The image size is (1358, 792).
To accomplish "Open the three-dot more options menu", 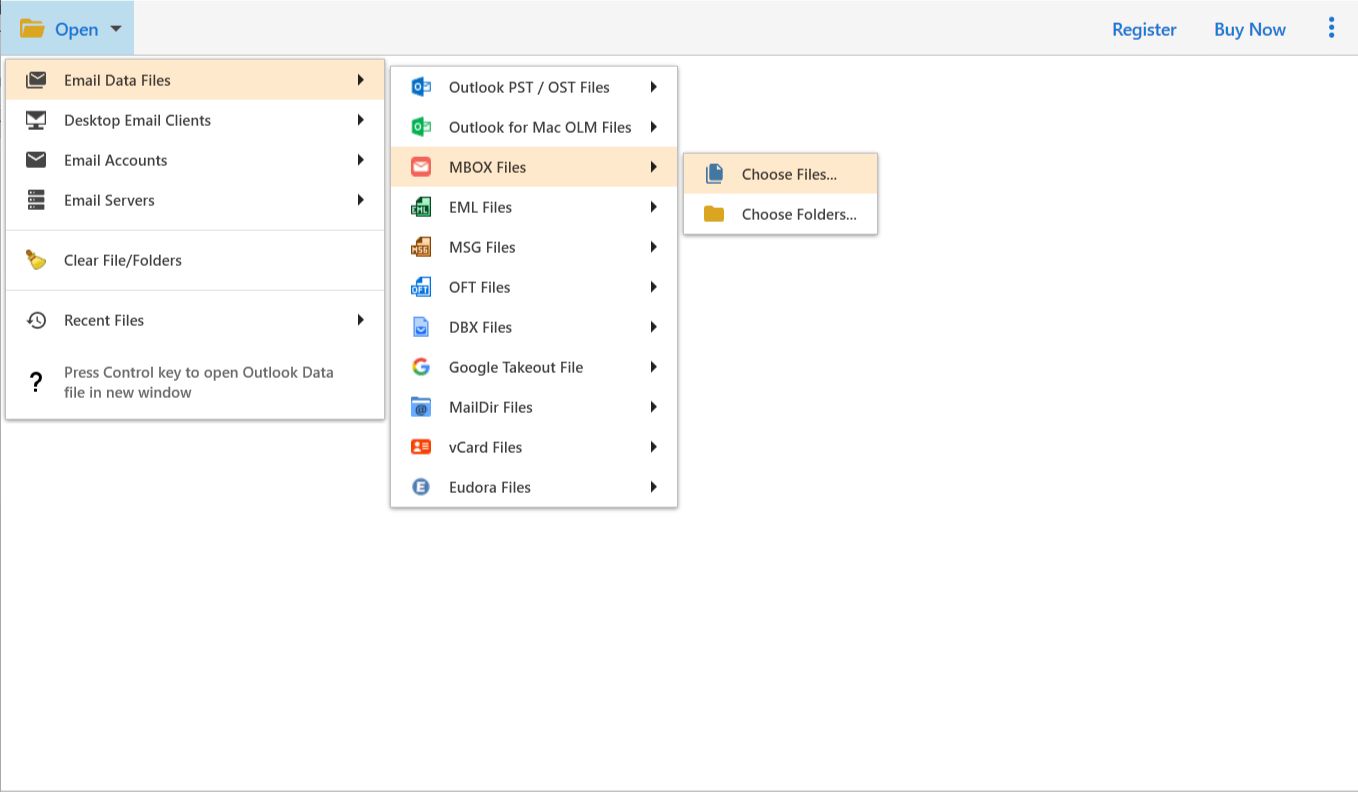I will (x=1331, y=28).
